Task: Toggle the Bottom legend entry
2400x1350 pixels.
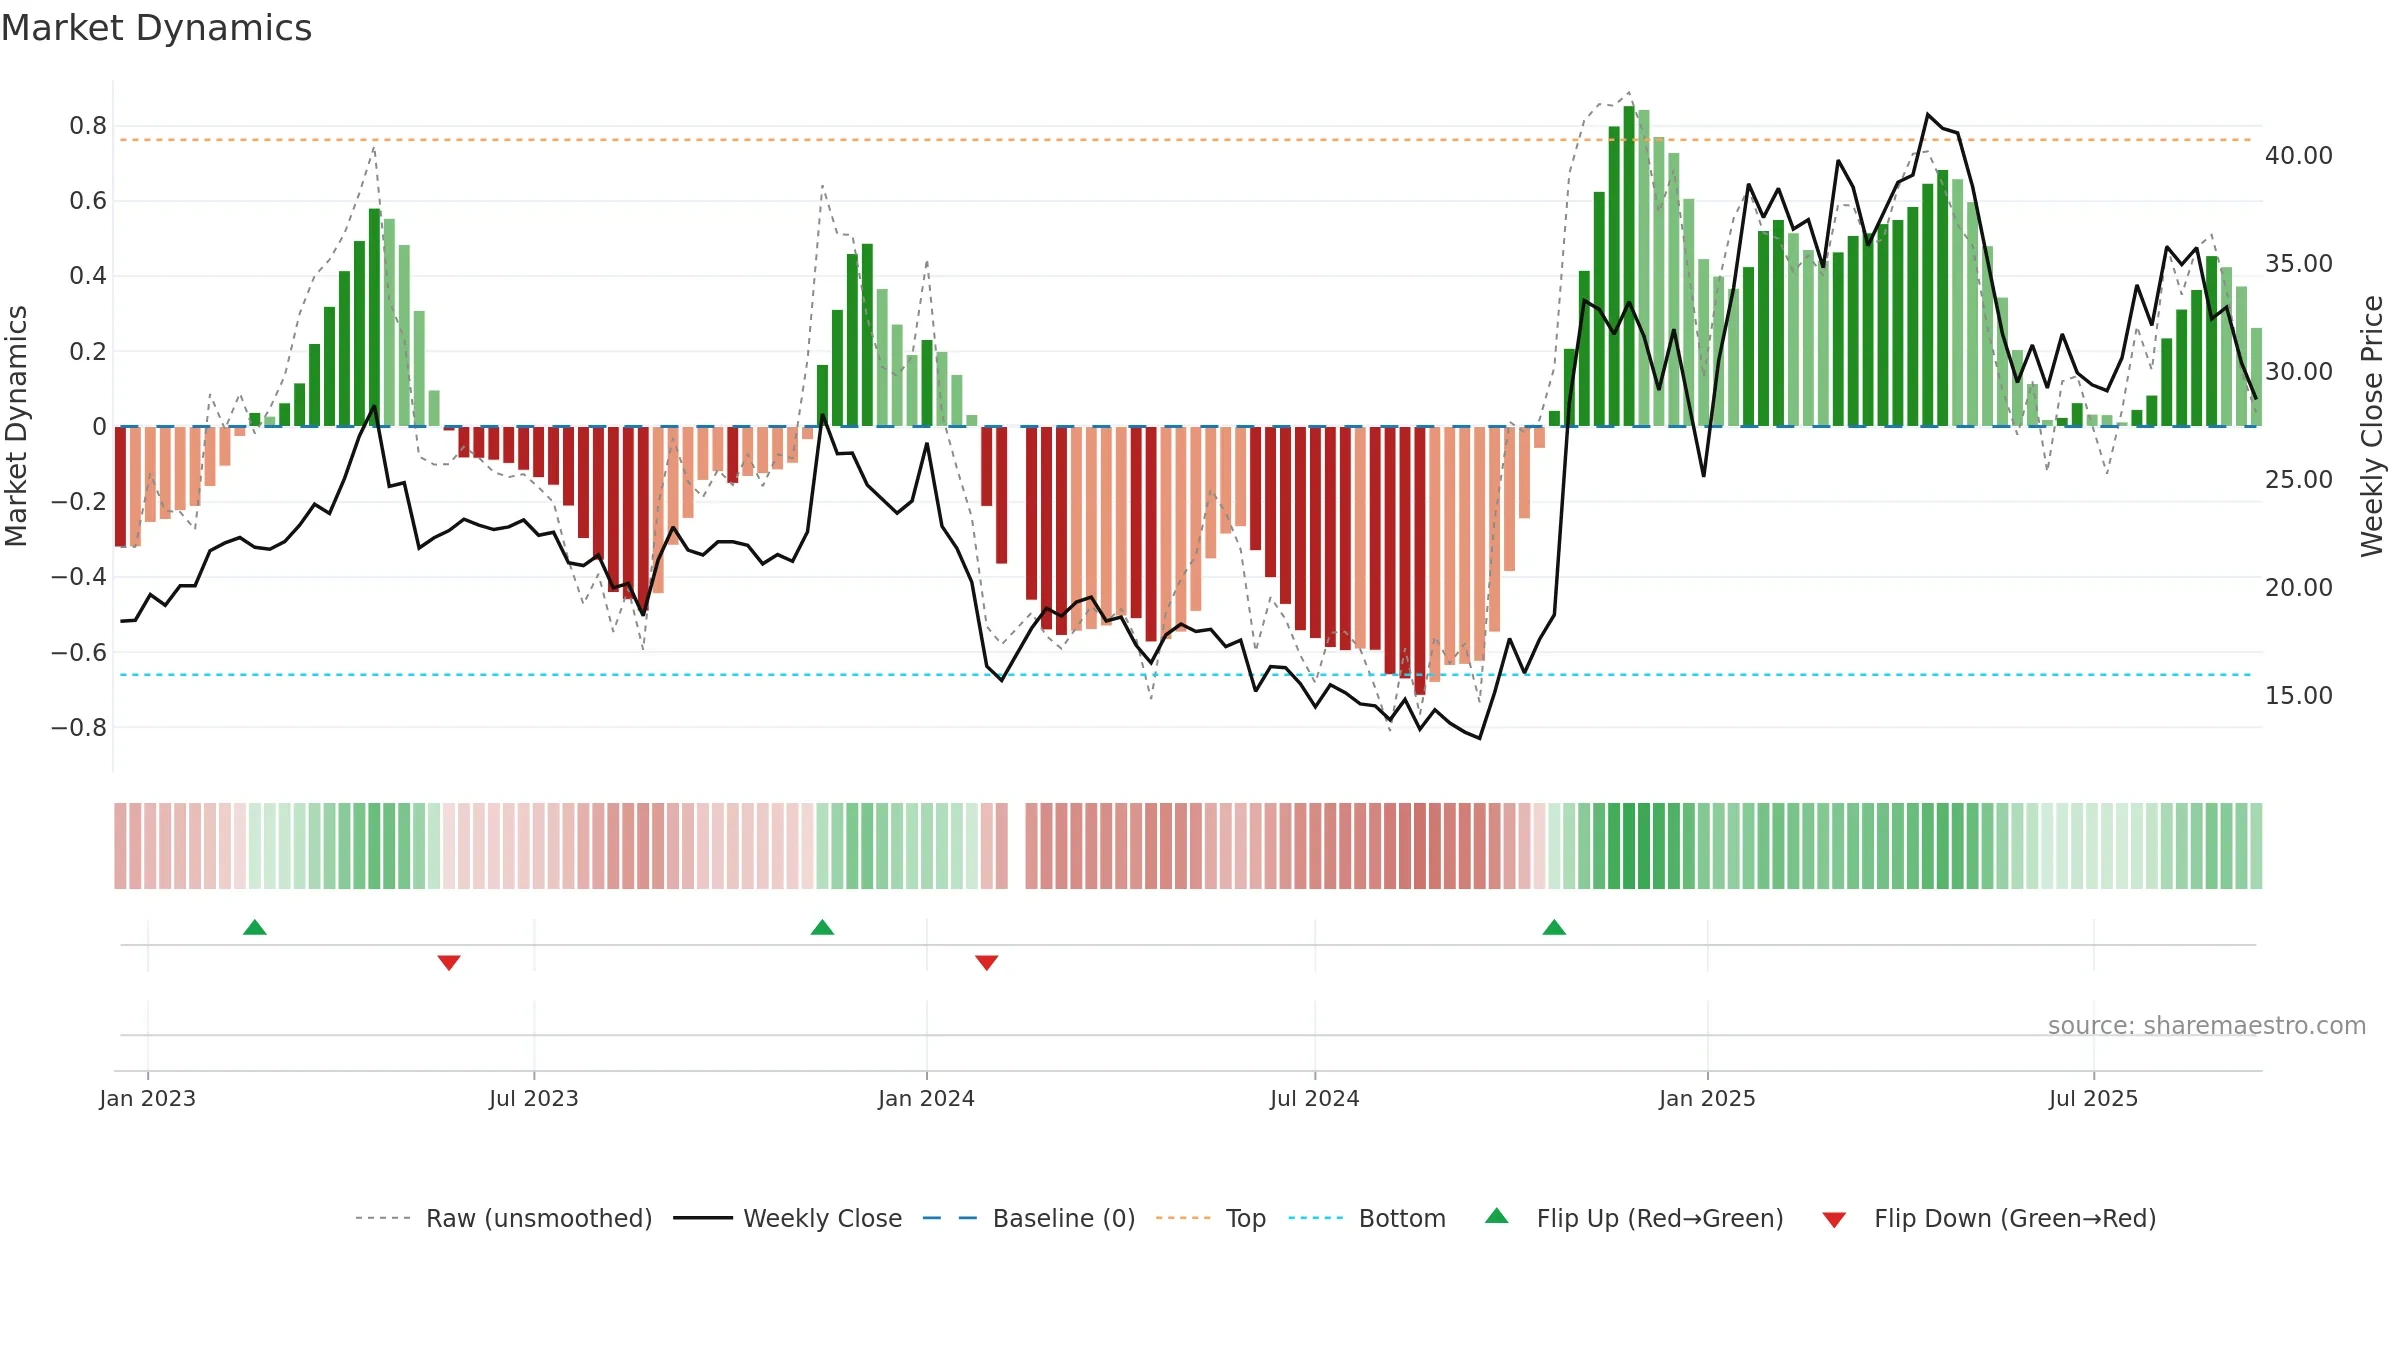Action: (1367, 1218)
